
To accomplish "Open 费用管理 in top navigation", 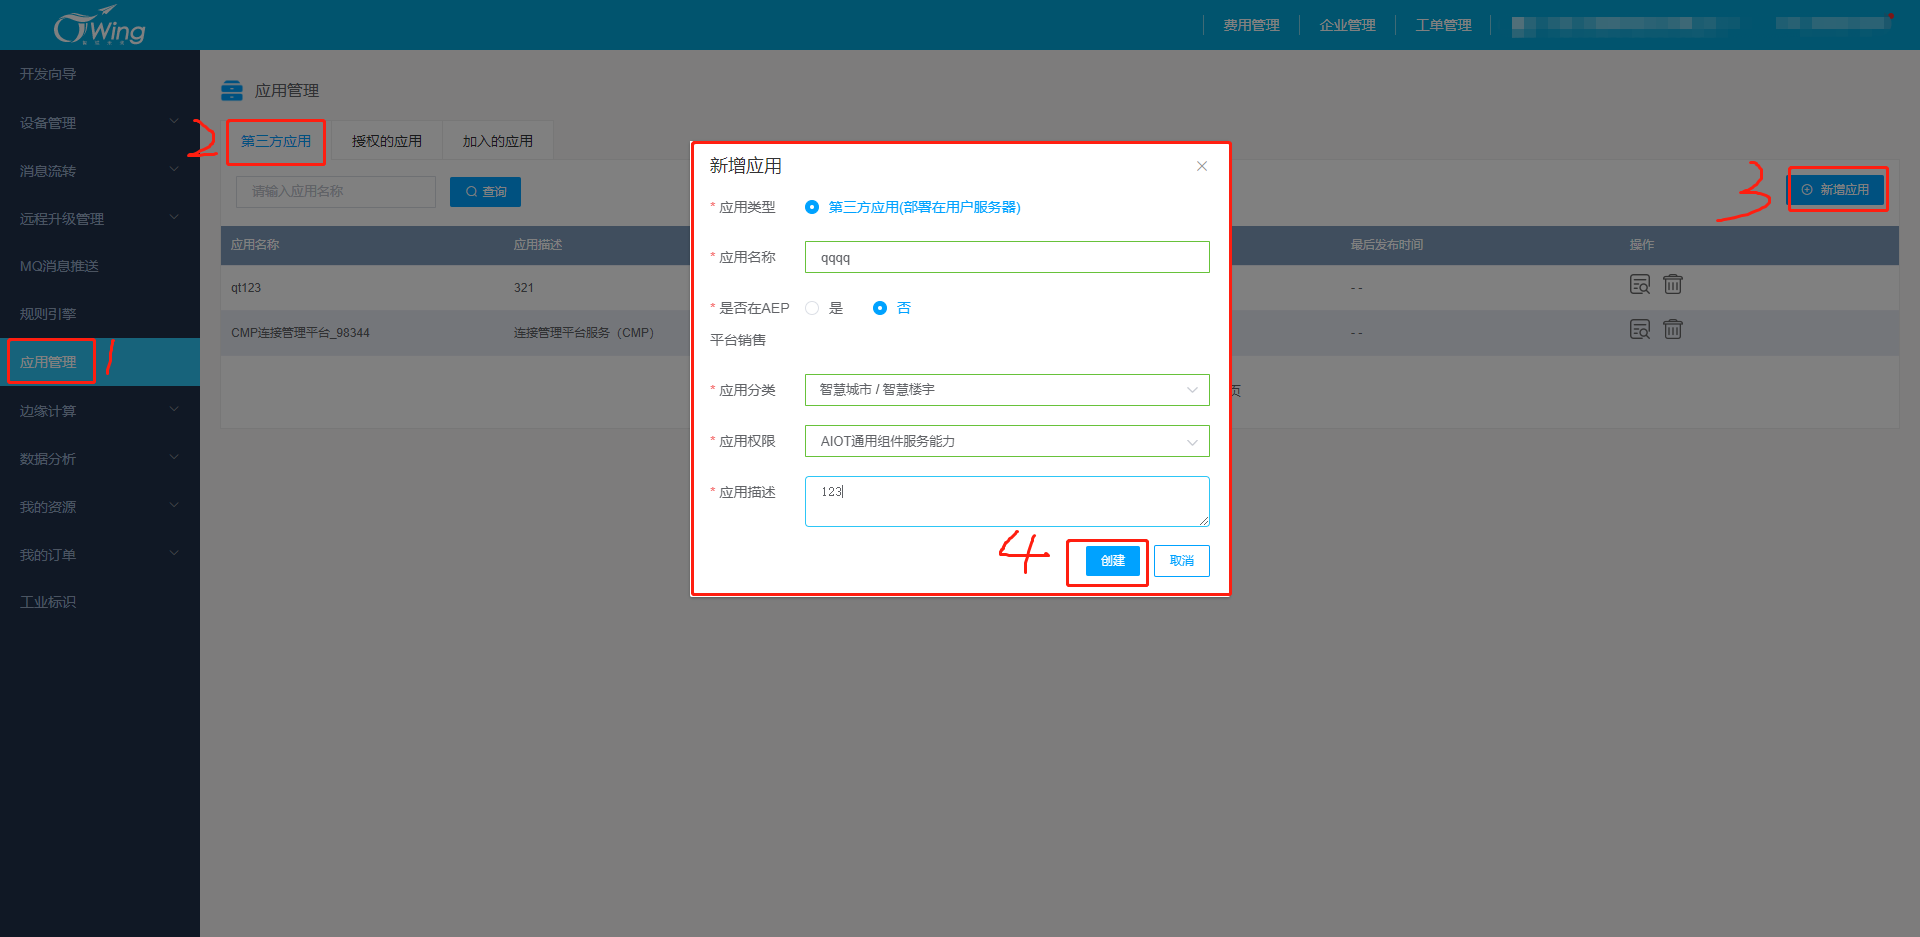I will click(1251, 25).
